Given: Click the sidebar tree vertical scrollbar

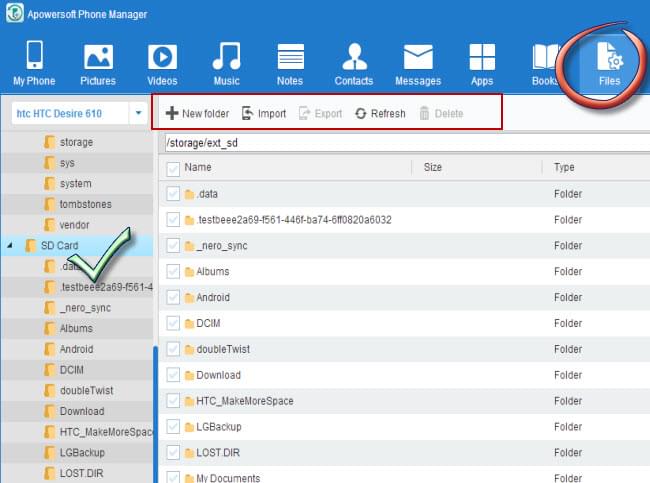Looking at the screenshot, I should coord(155,415).
